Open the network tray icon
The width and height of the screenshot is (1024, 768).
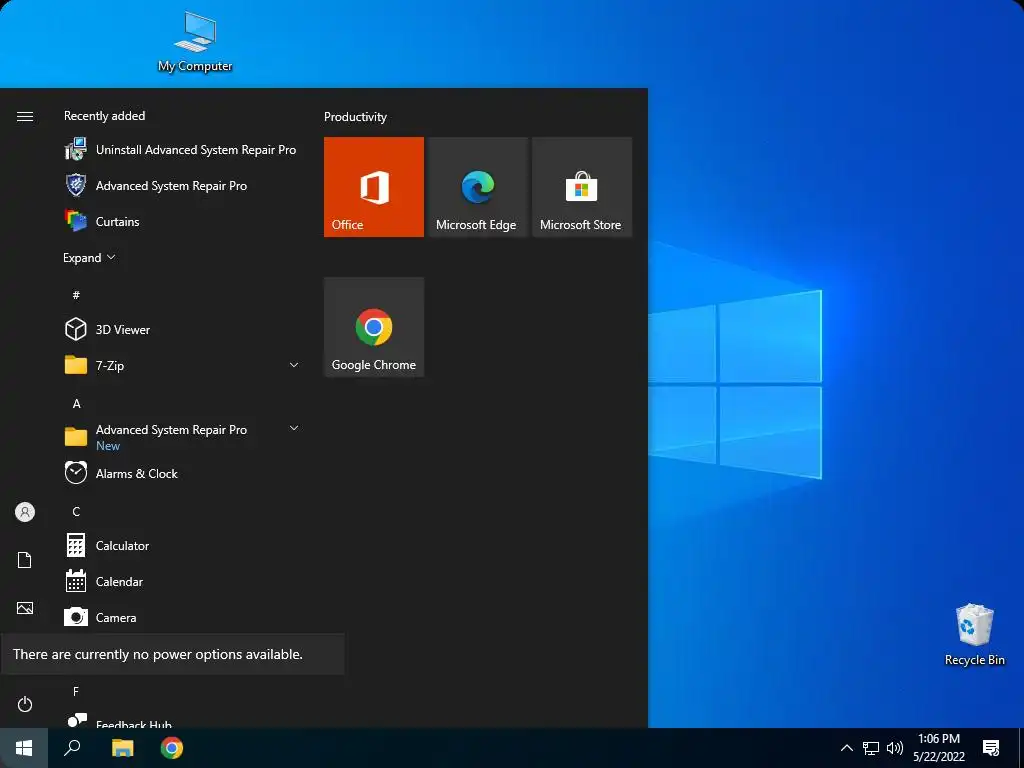pos(871,748)
